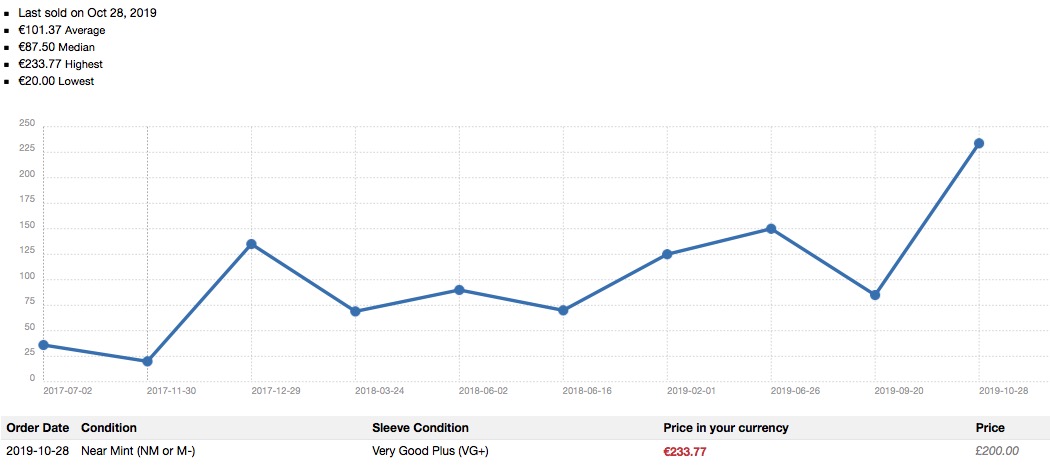Select the 2017-12-29 chart data point

coord(251,244)
